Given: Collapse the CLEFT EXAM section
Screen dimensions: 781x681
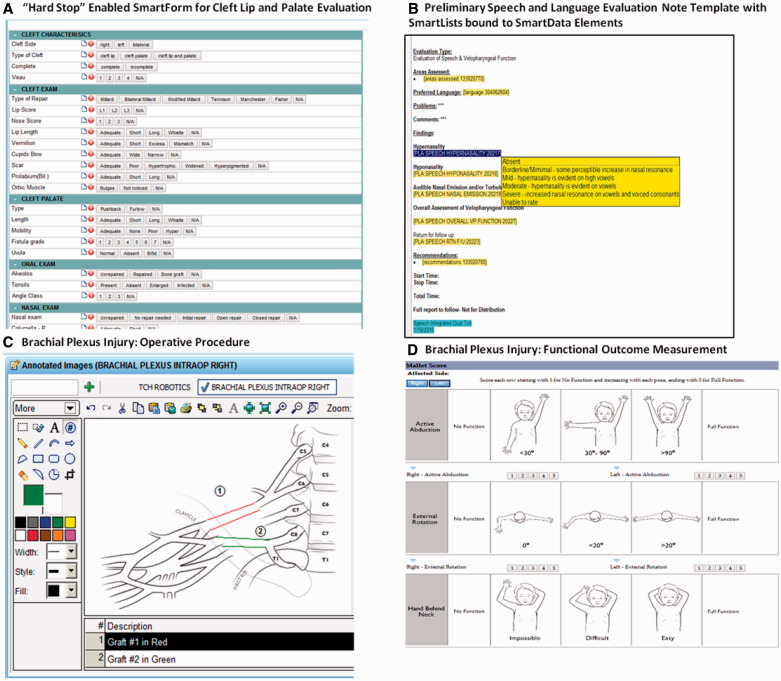Looking at the screenshot, I should 16,89.
